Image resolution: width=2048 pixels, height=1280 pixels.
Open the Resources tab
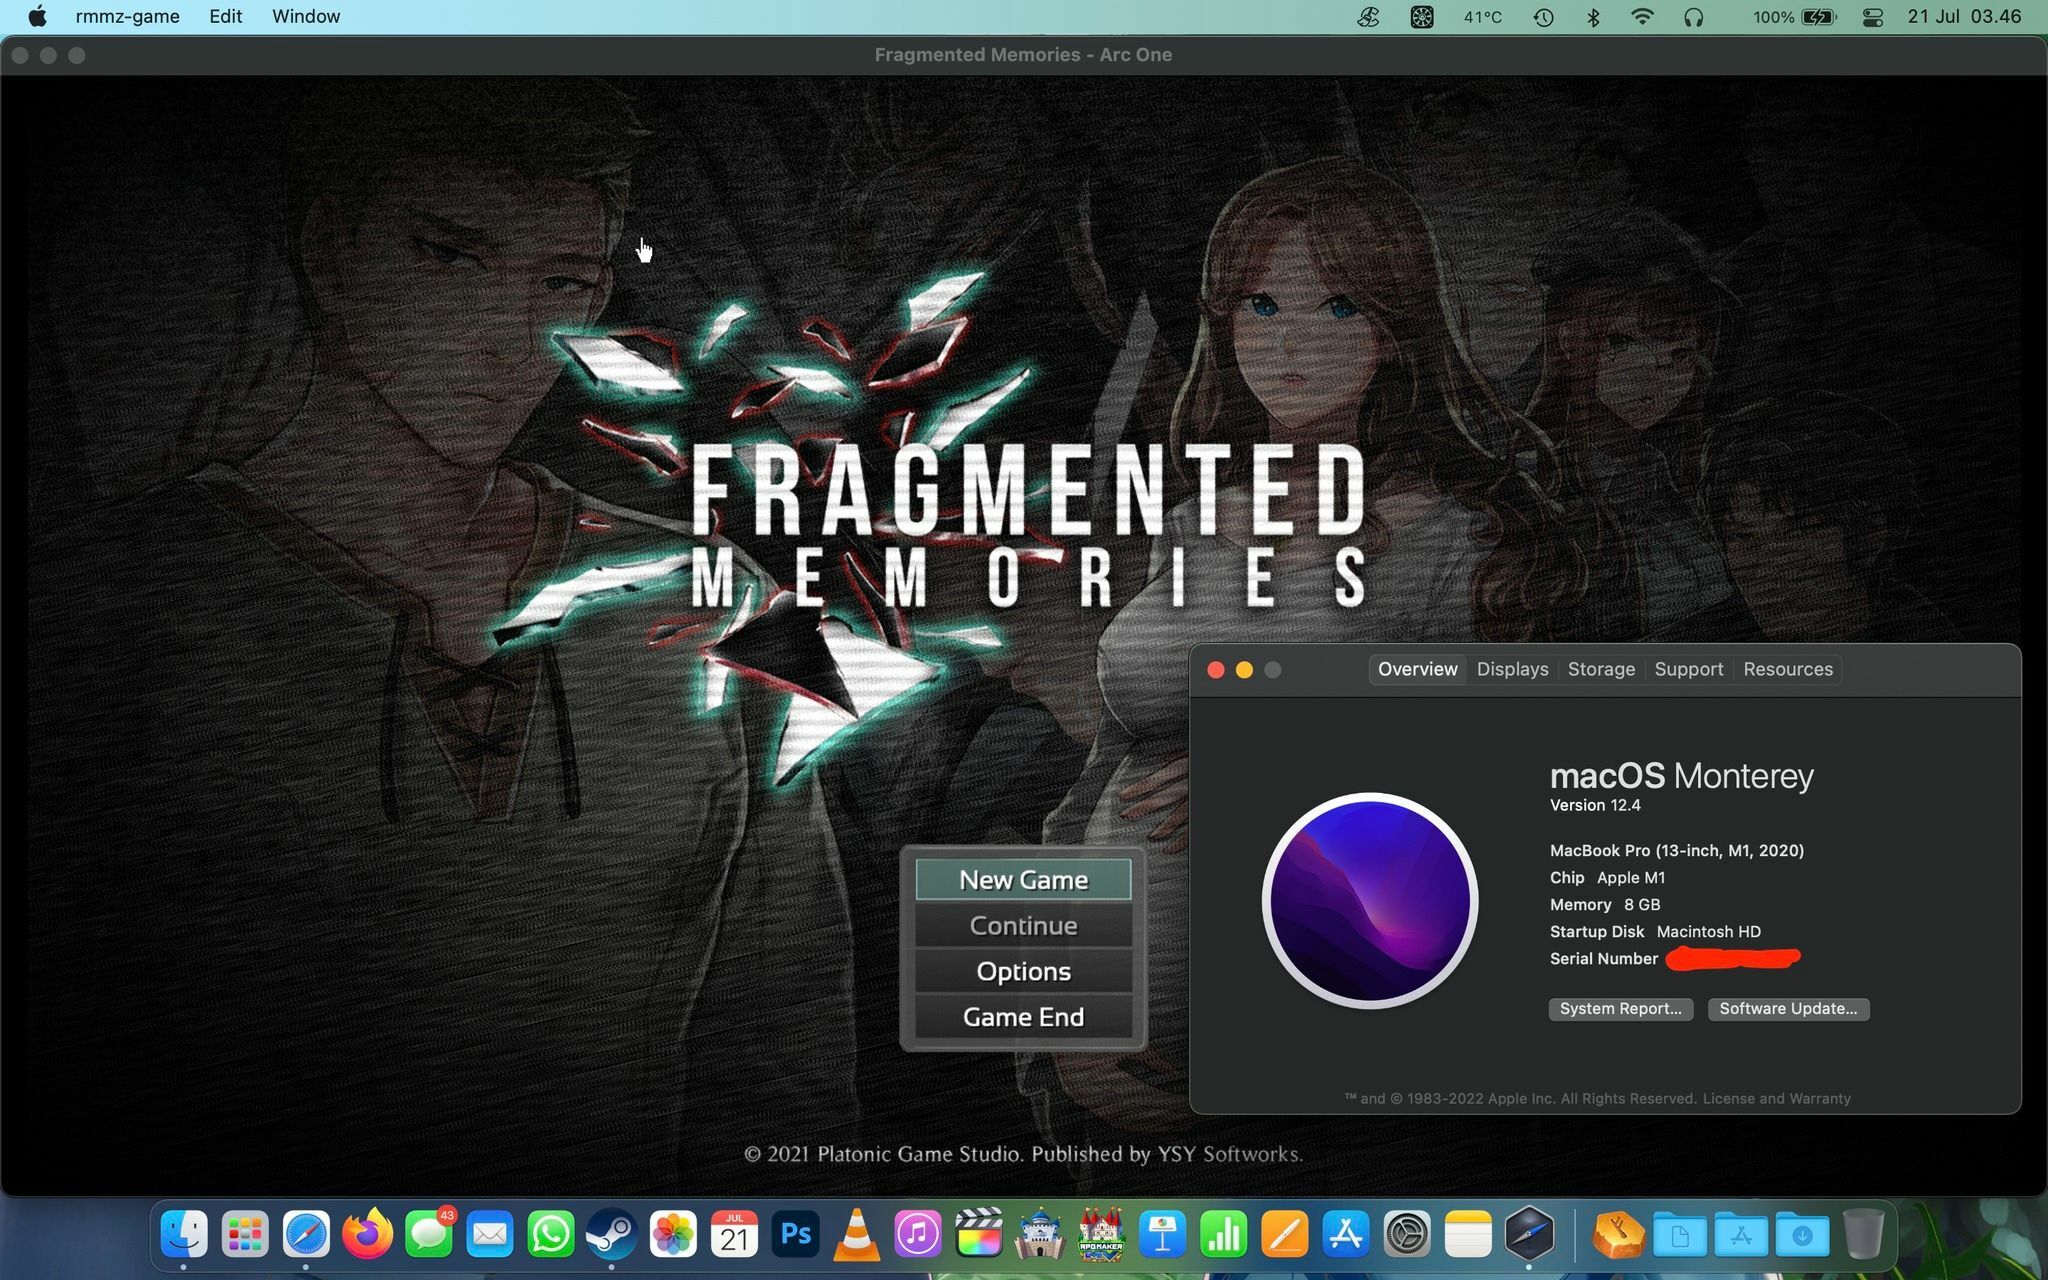(x=1787, y=669)
